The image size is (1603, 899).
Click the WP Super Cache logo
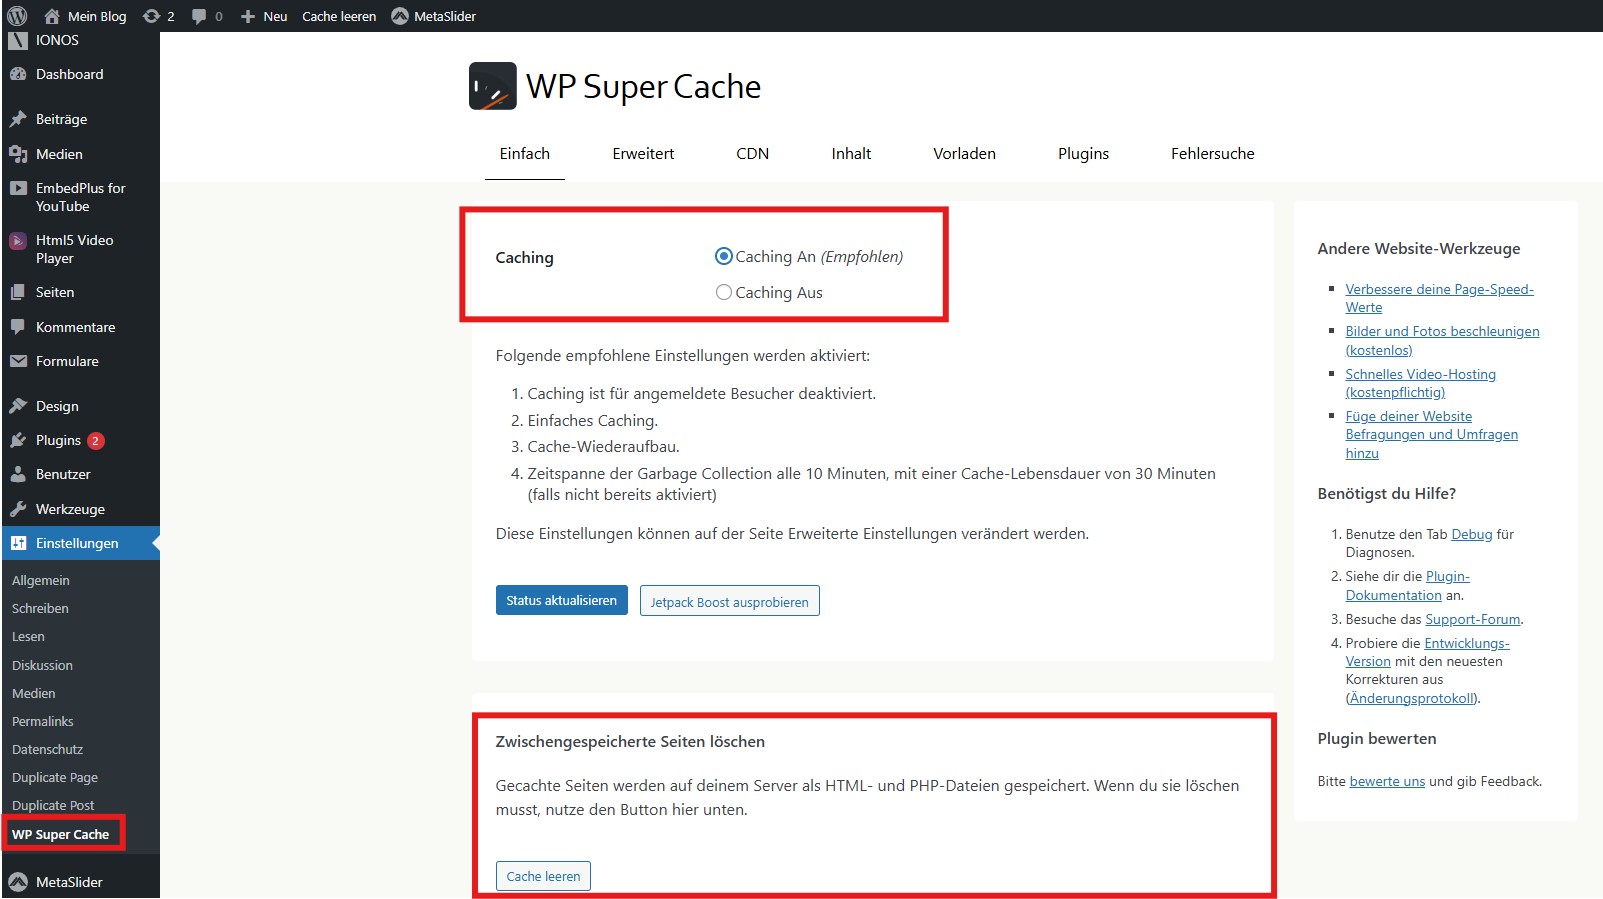pyautogui.click(x=493, y=86)
